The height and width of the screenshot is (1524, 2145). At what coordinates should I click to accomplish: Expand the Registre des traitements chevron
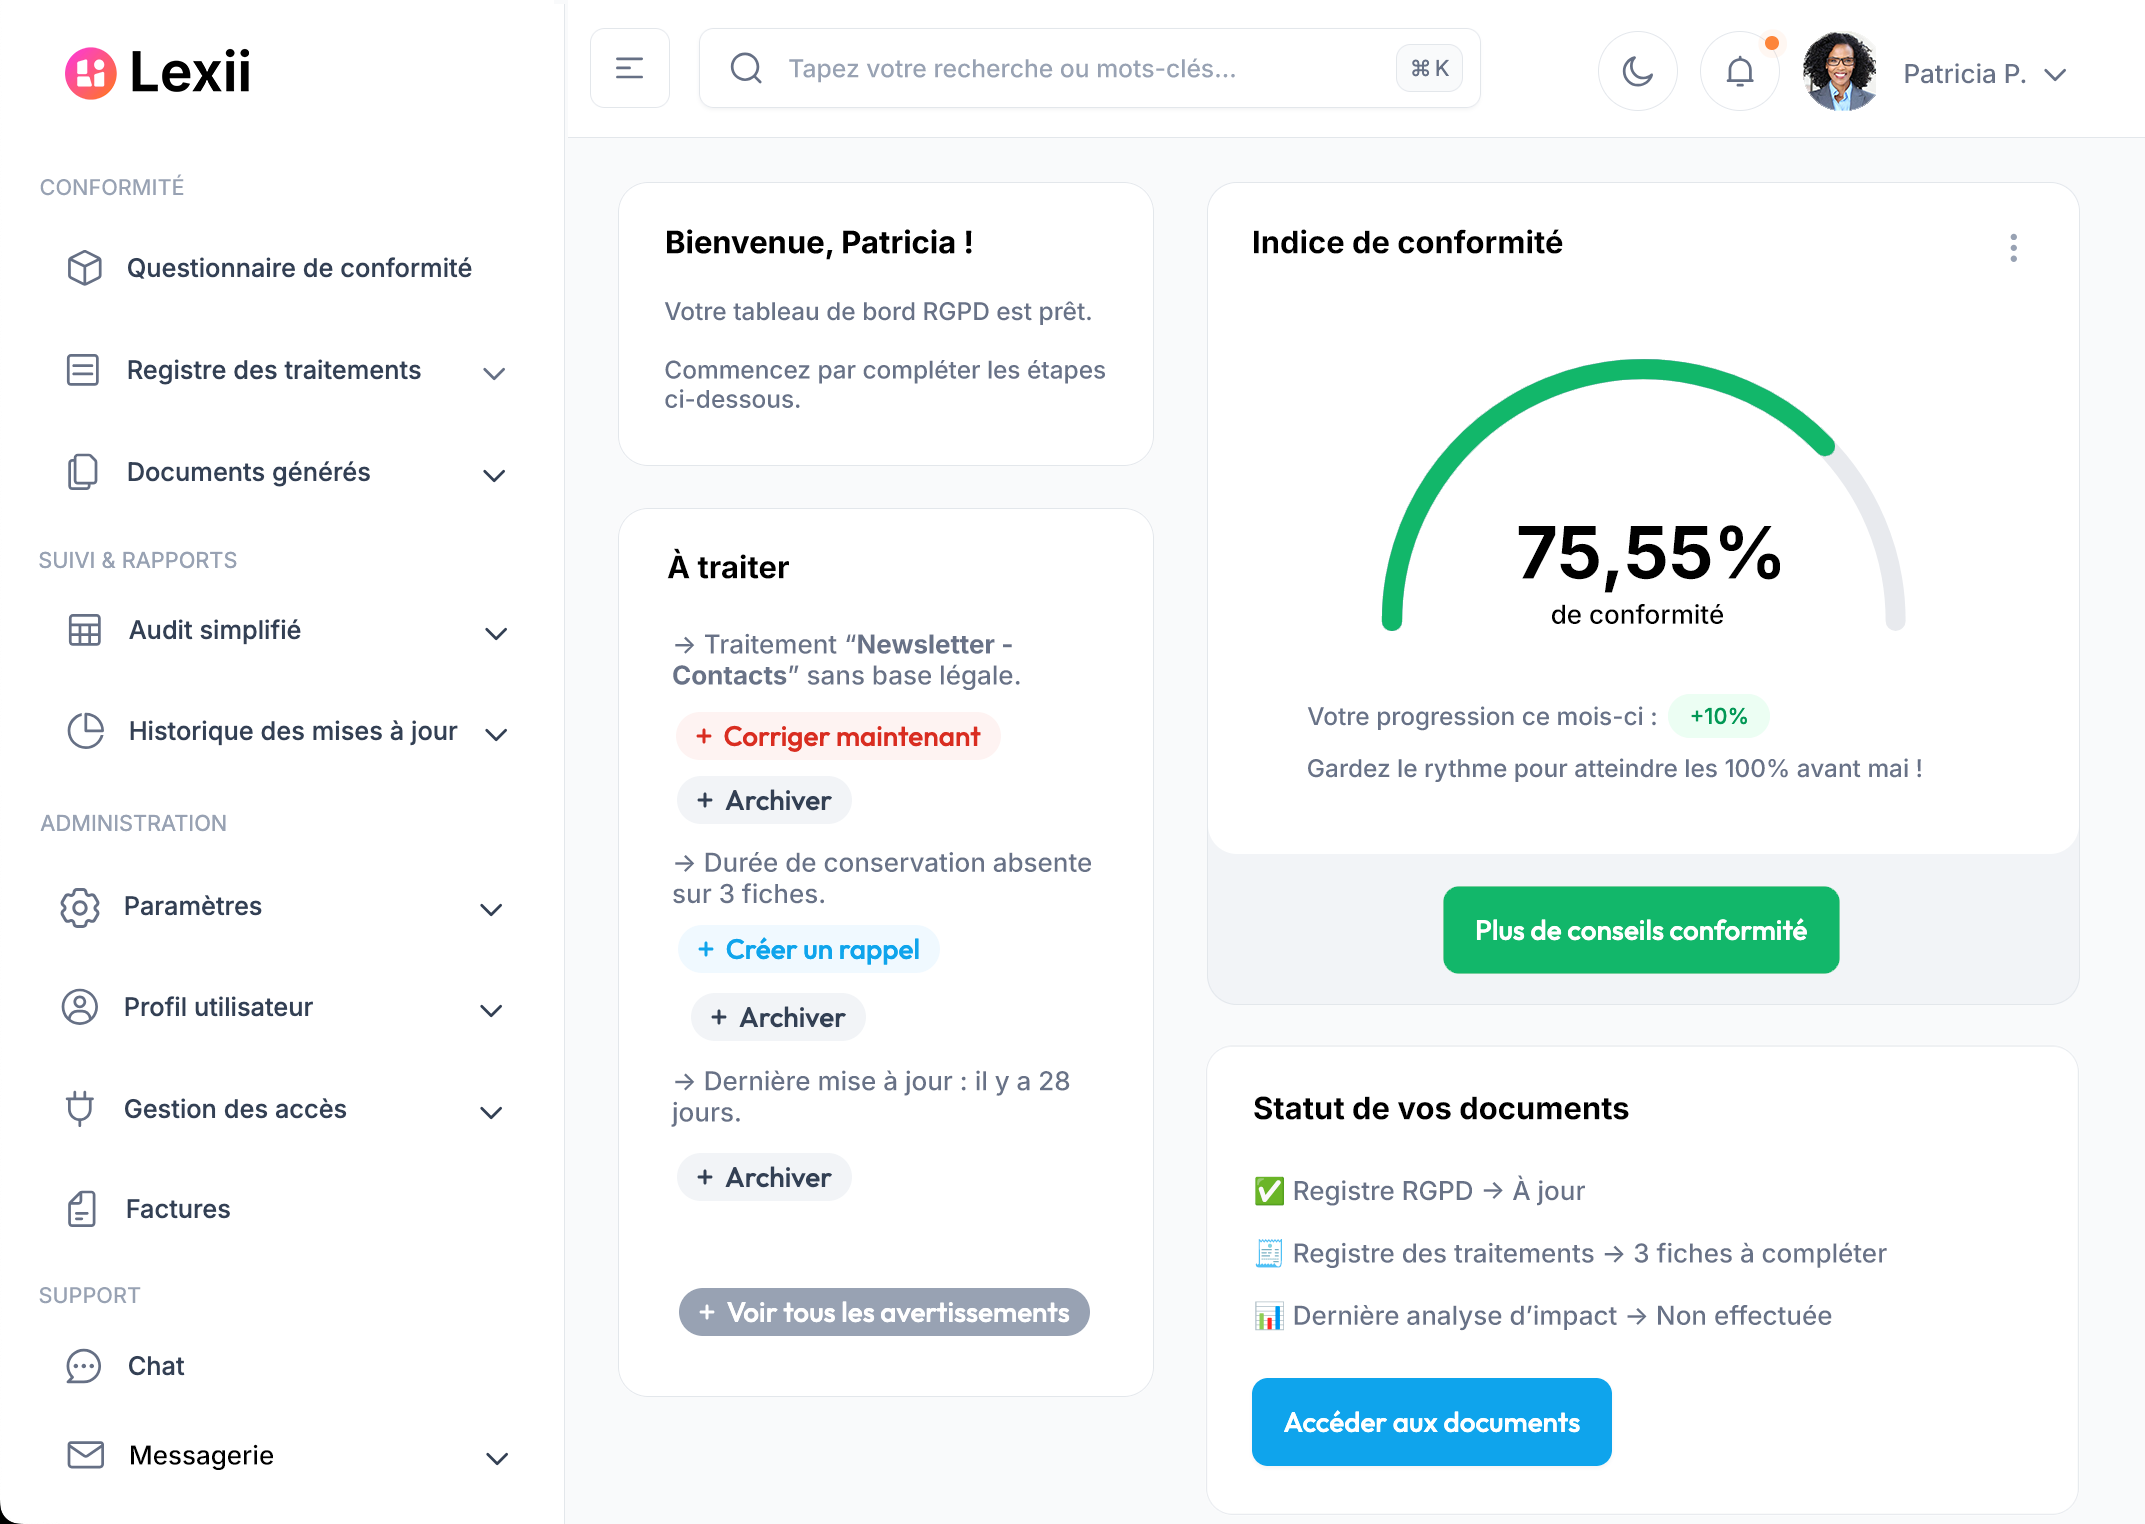(x=494, y=373)
